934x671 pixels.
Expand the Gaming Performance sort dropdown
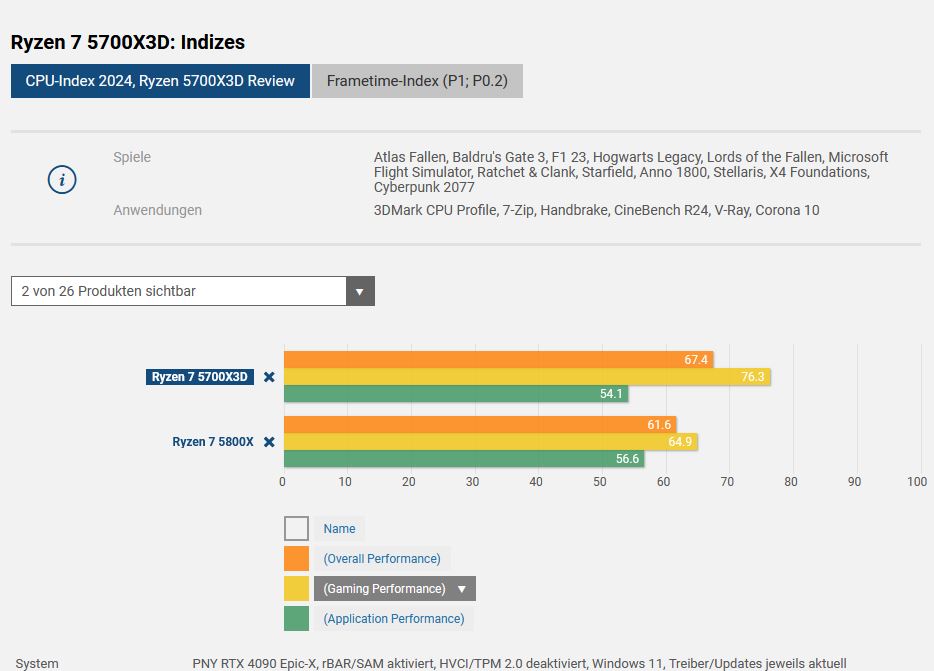(x=395, y=589)
